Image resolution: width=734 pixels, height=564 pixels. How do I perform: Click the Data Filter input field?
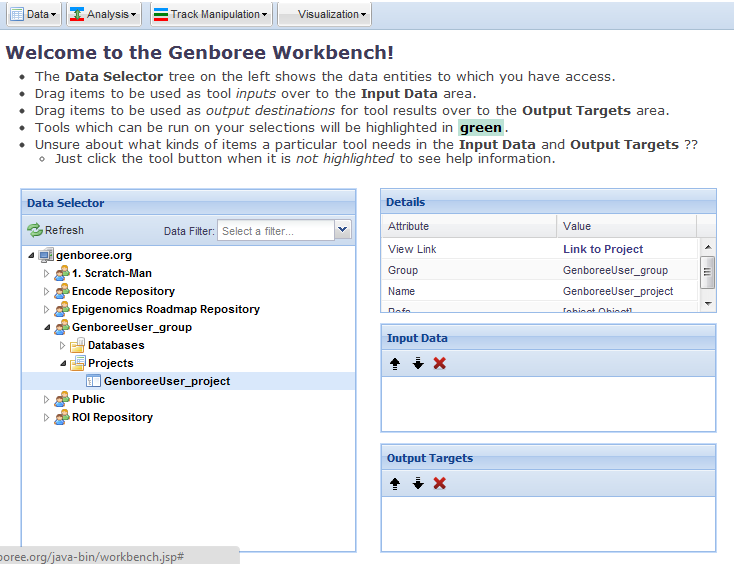[x=276, y=231]
